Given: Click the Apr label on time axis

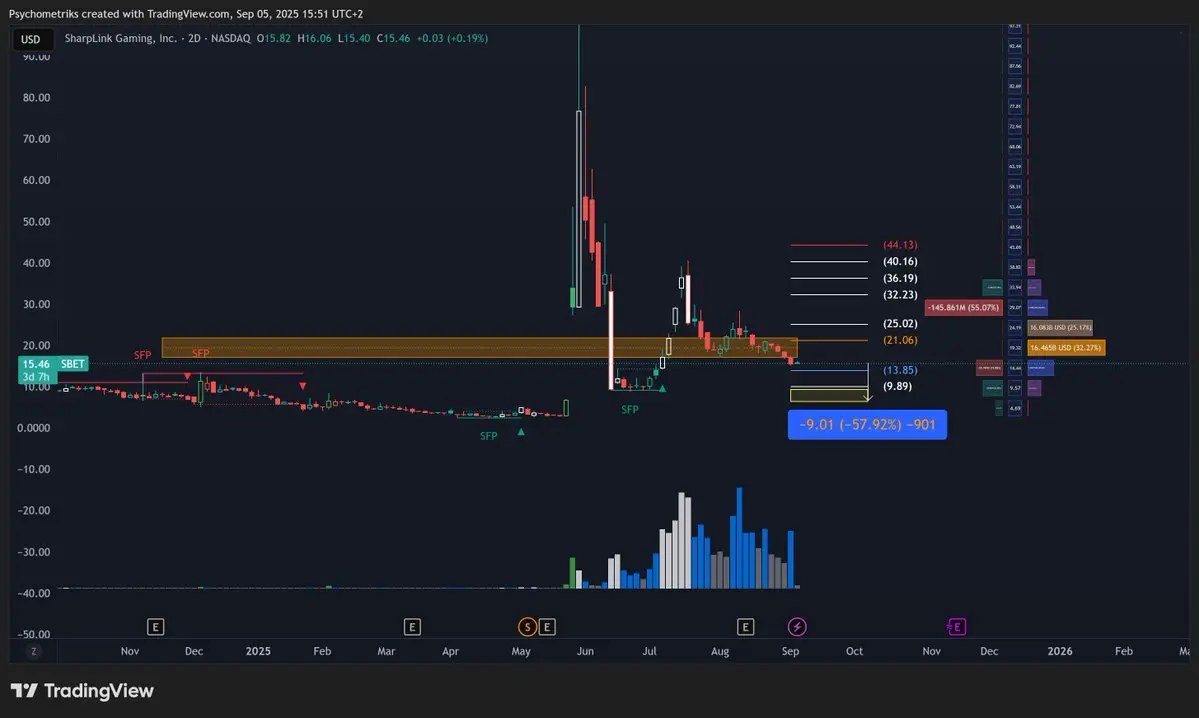Looking at the screenshot, I should pyautogui.click(x=450, y=651).
